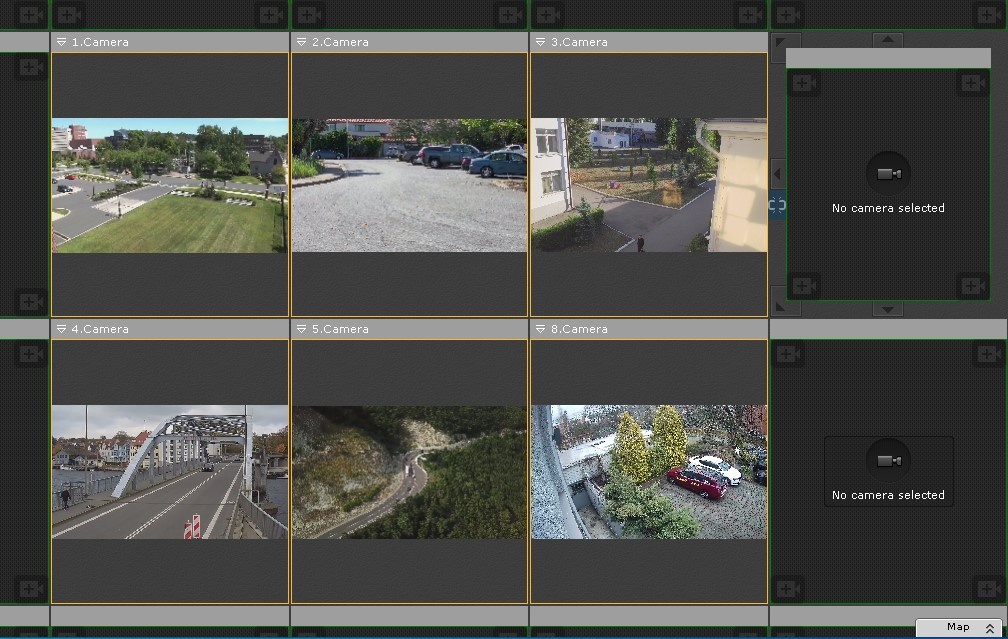Viewport: 1008px width, 639px height.
Task: Open the 5.Camera dropdown triangle
Action: [x=301, y=329]
